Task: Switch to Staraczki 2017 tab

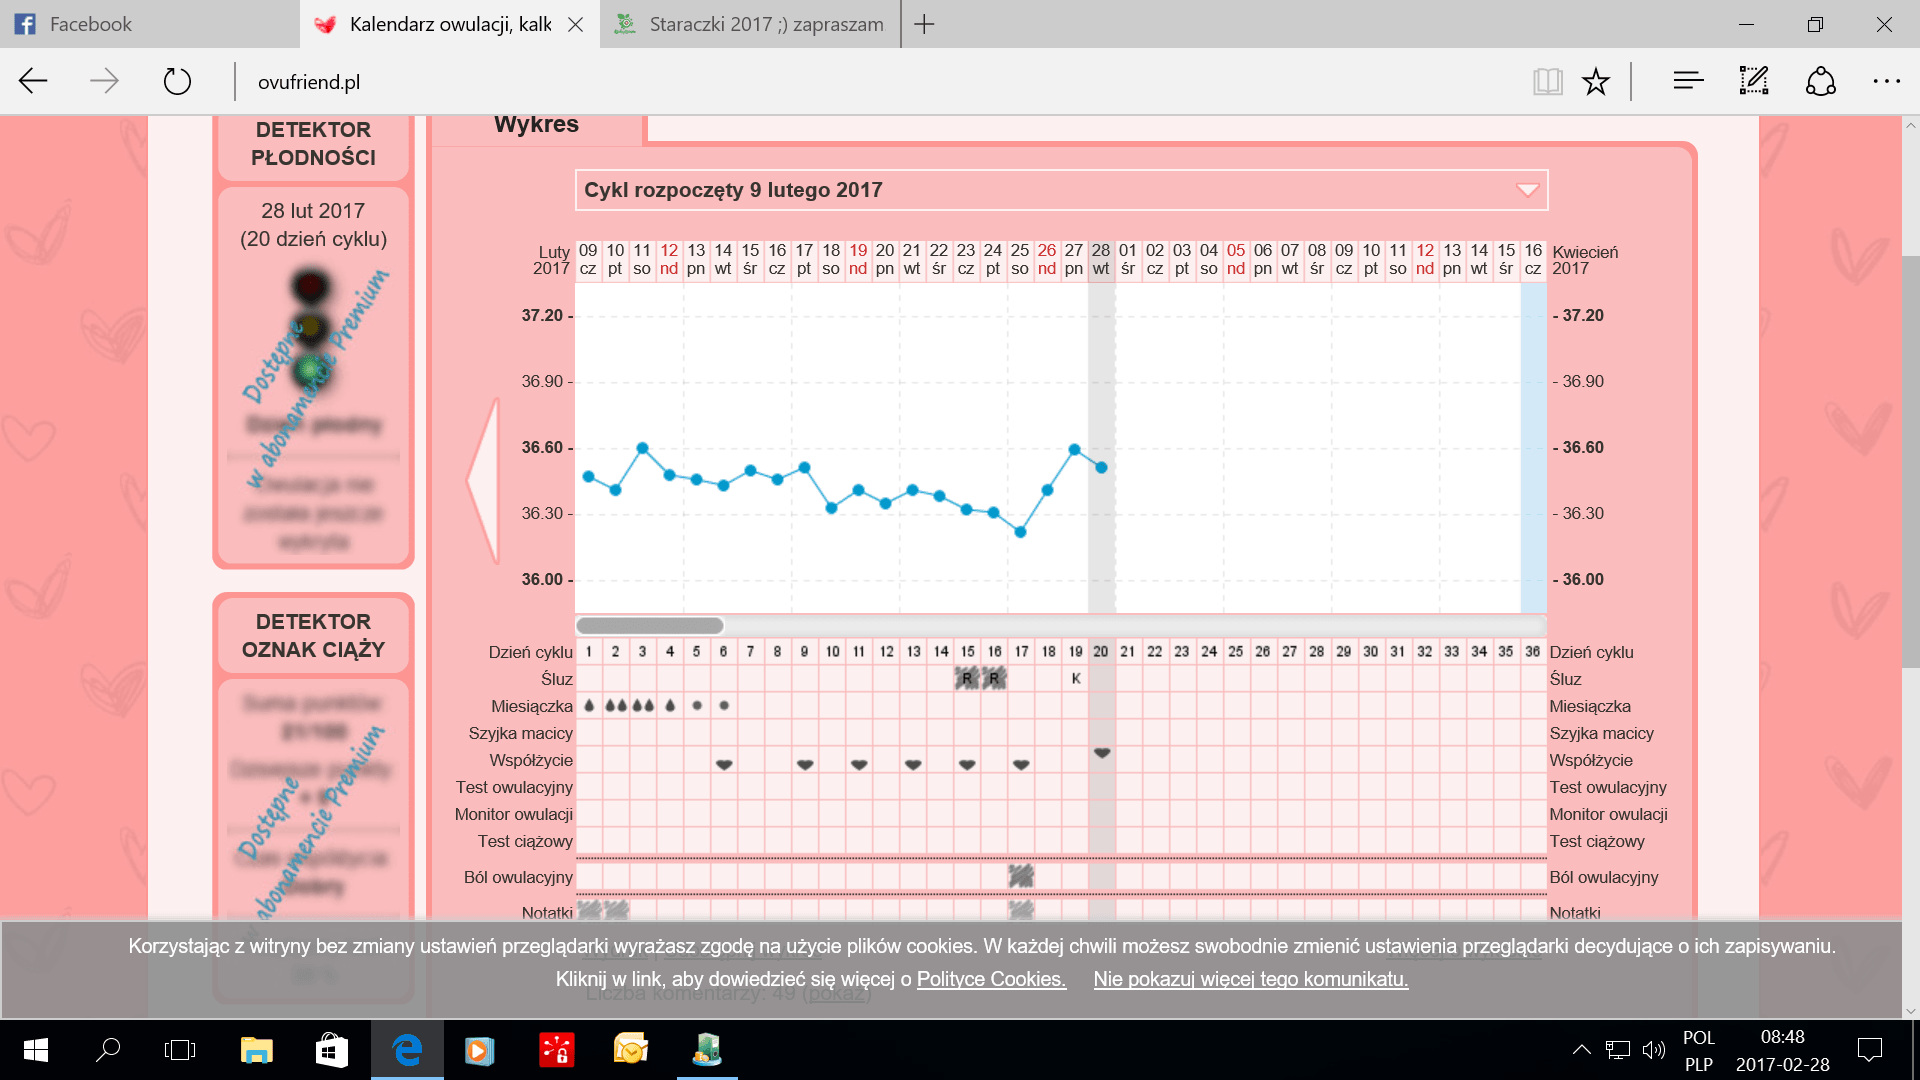Action: point(750,24)
